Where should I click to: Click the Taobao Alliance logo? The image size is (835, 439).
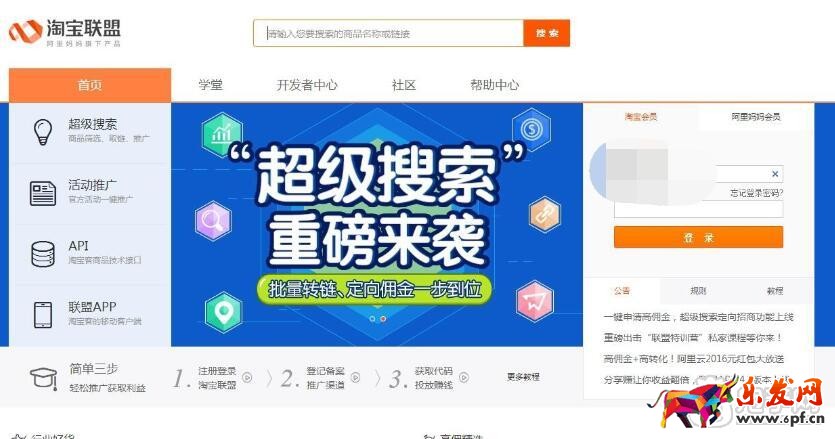pyautogui.click(x=64, y=33)
